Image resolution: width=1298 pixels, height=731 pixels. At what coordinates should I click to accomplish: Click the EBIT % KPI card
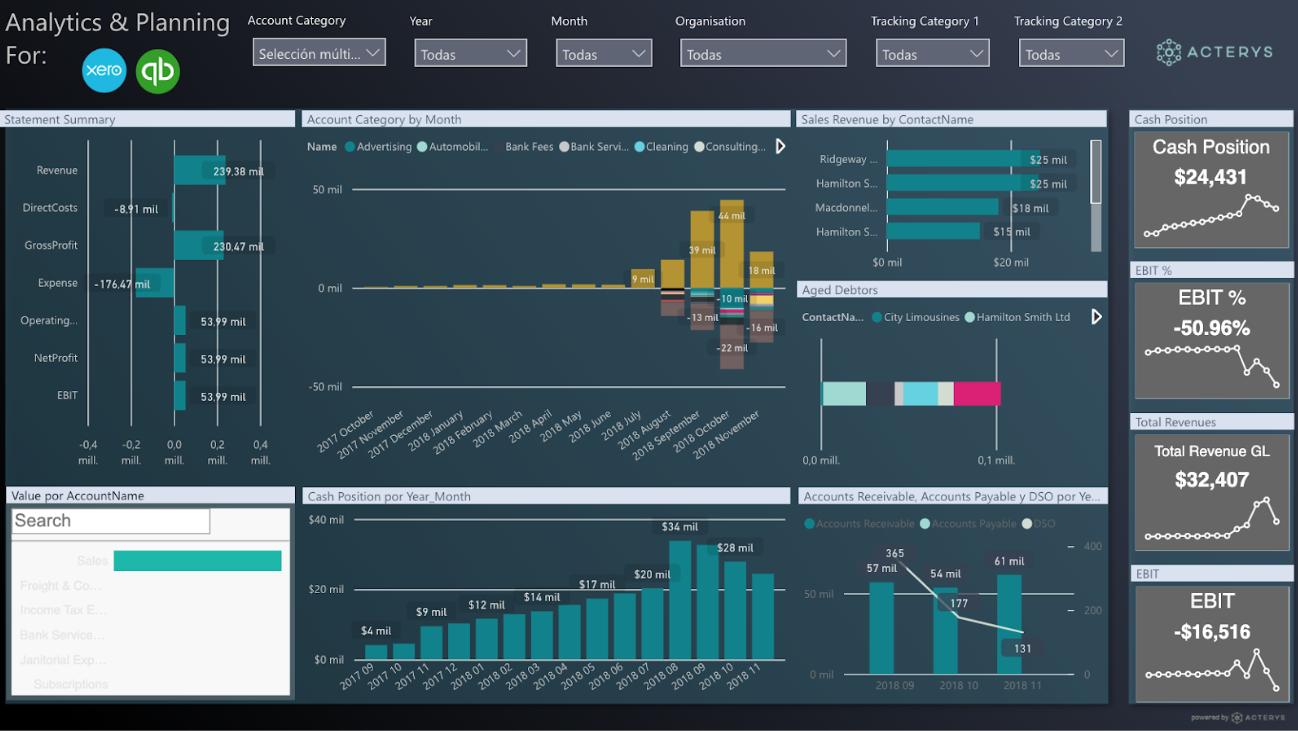1211,340
